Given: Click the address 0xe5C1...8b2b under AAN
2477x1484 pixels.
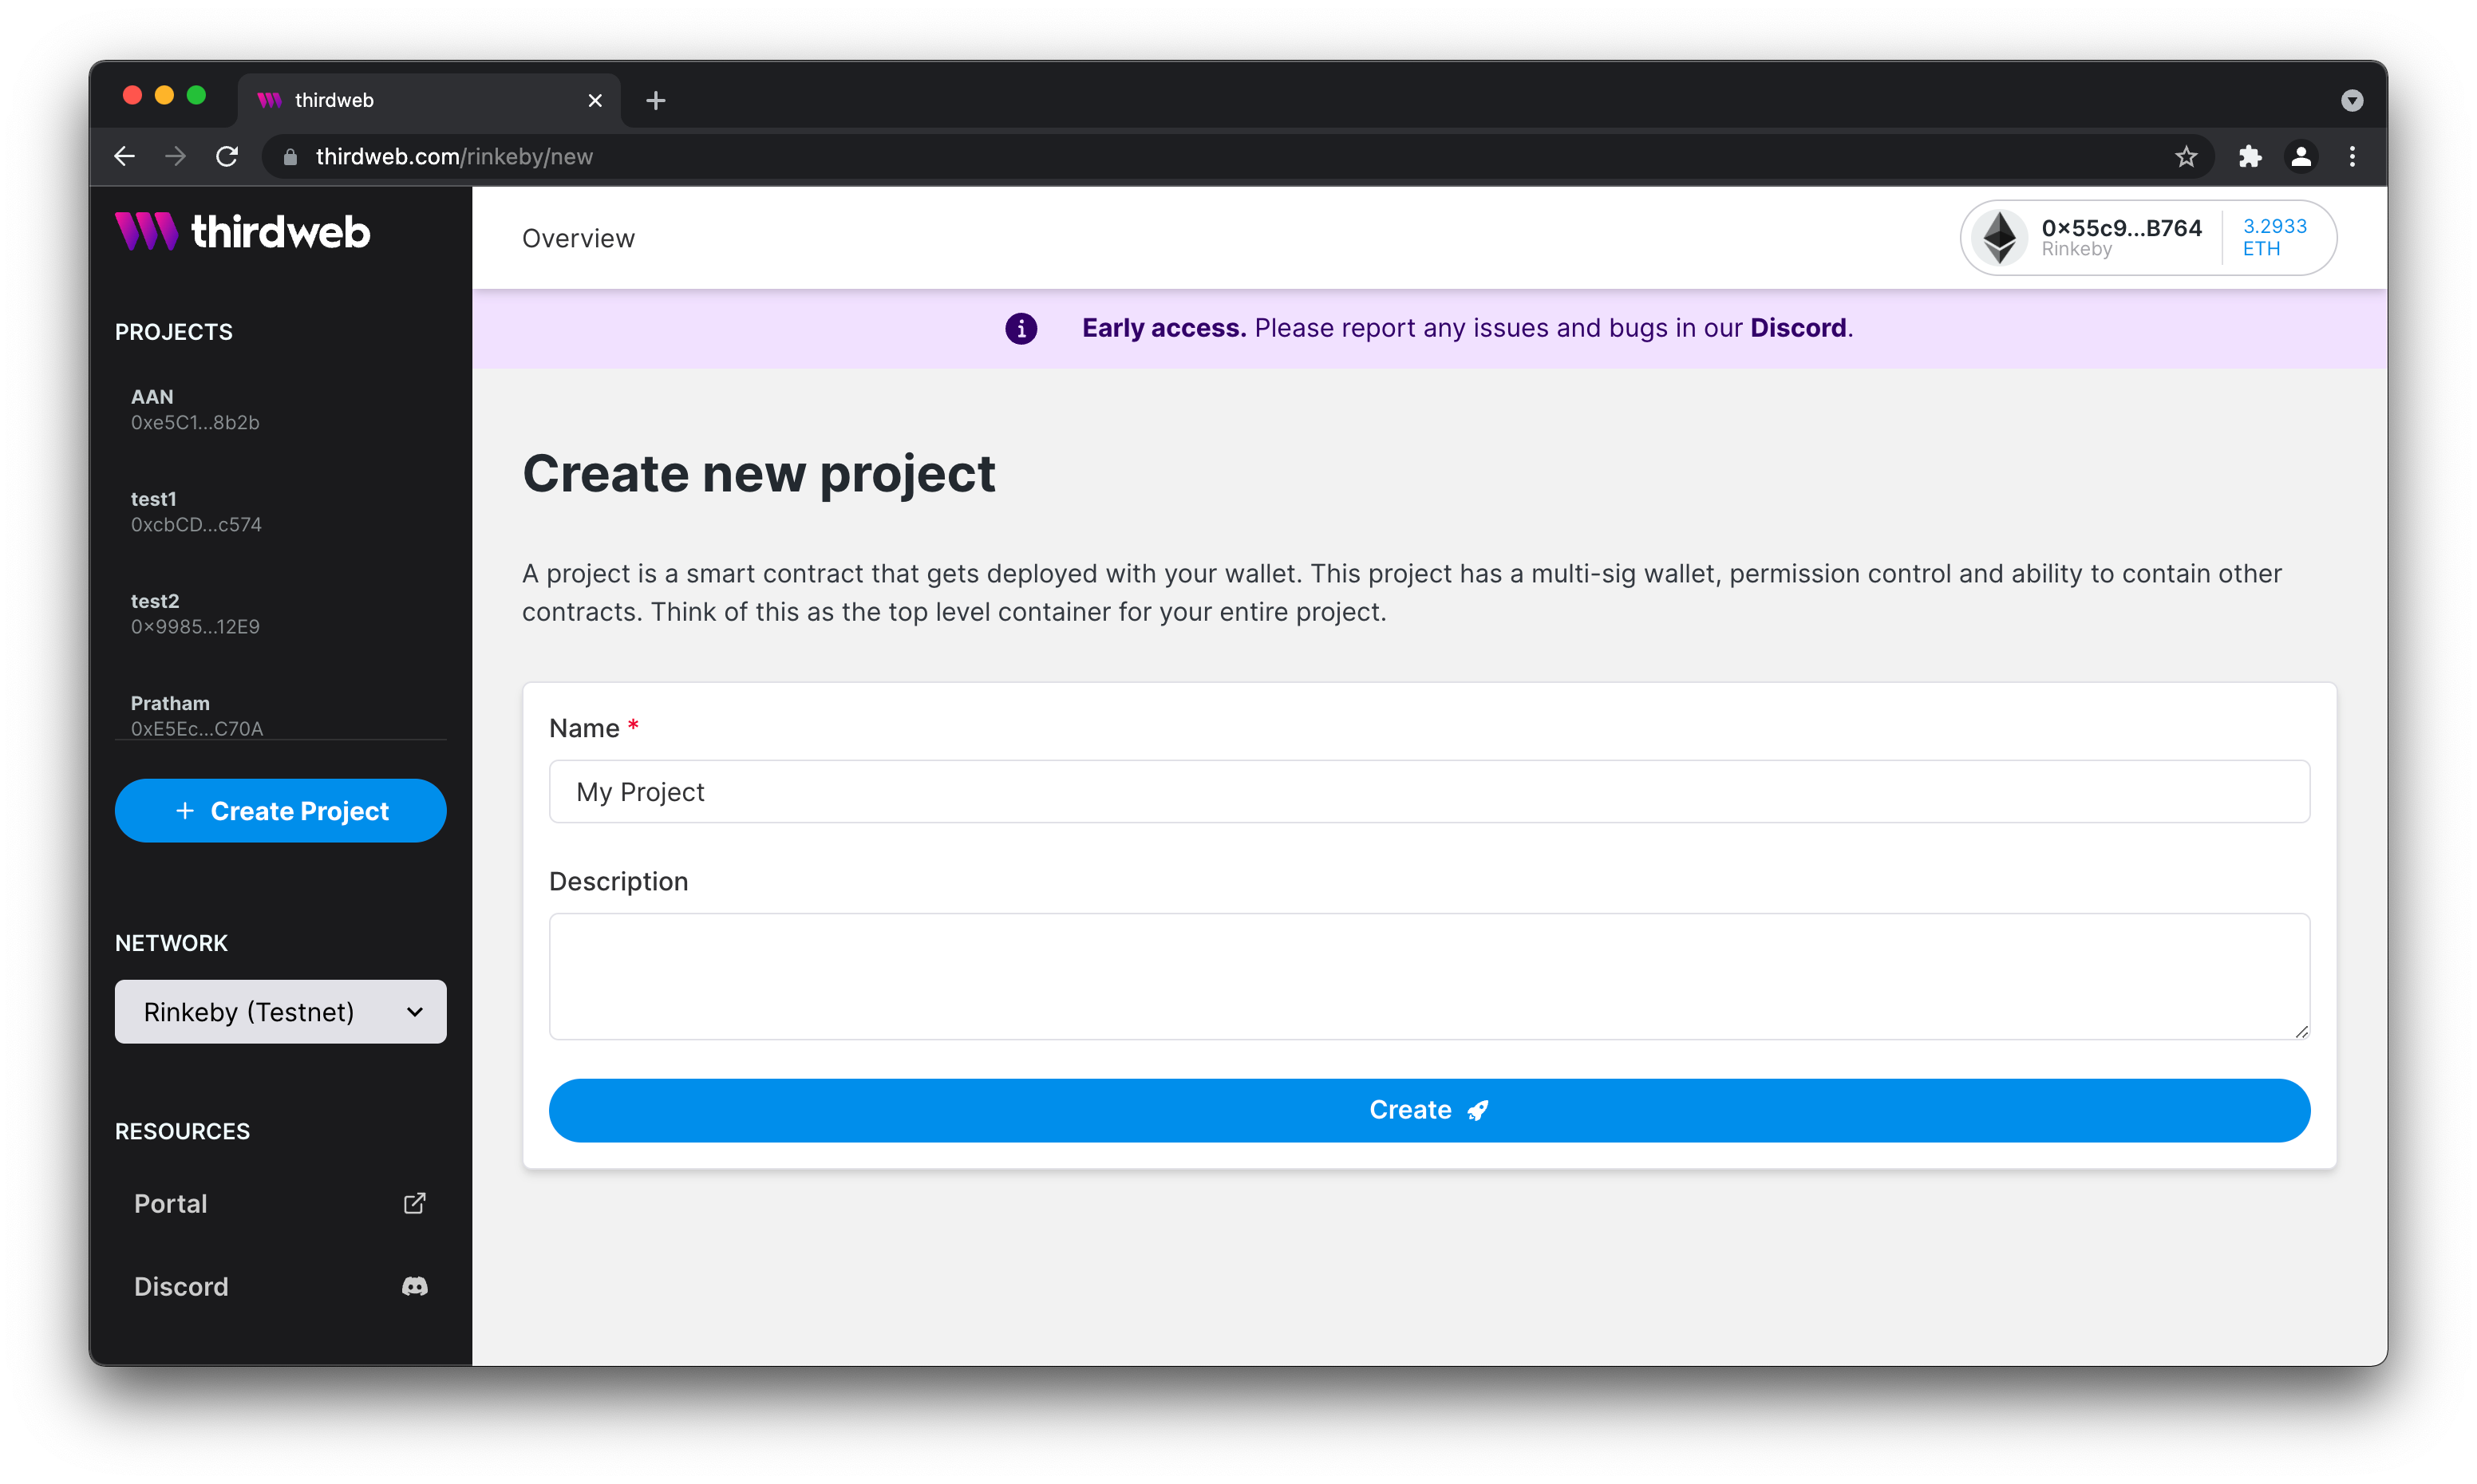Looking at the screenshot, I should [195, 423].
